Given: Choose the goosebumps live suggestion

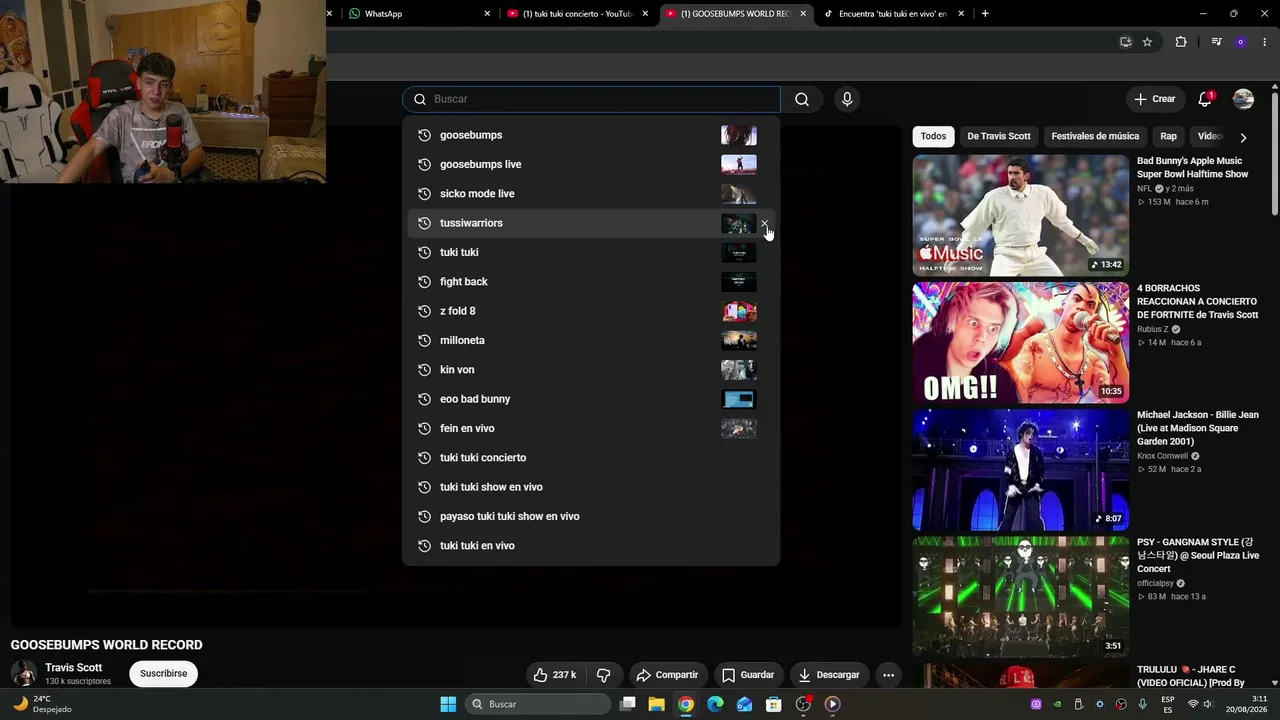Looking at the screenshot, I should pyautogui.click(x=591, y=164).
